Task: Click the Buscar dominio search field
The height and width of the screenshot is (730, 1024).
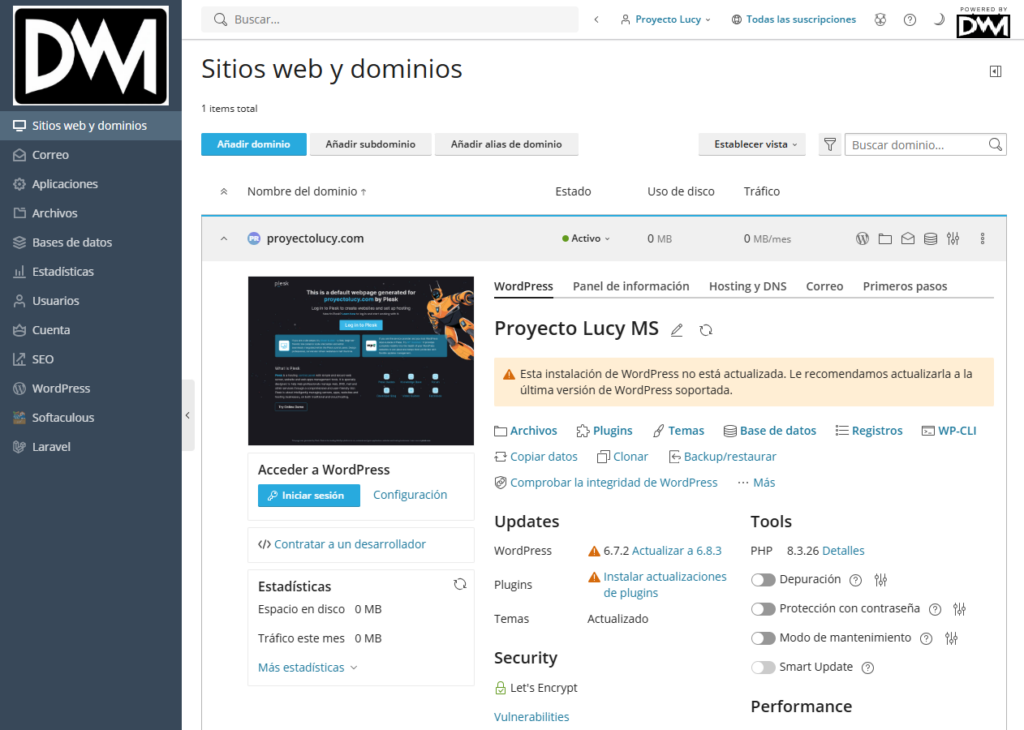Action: click(917, 145)
